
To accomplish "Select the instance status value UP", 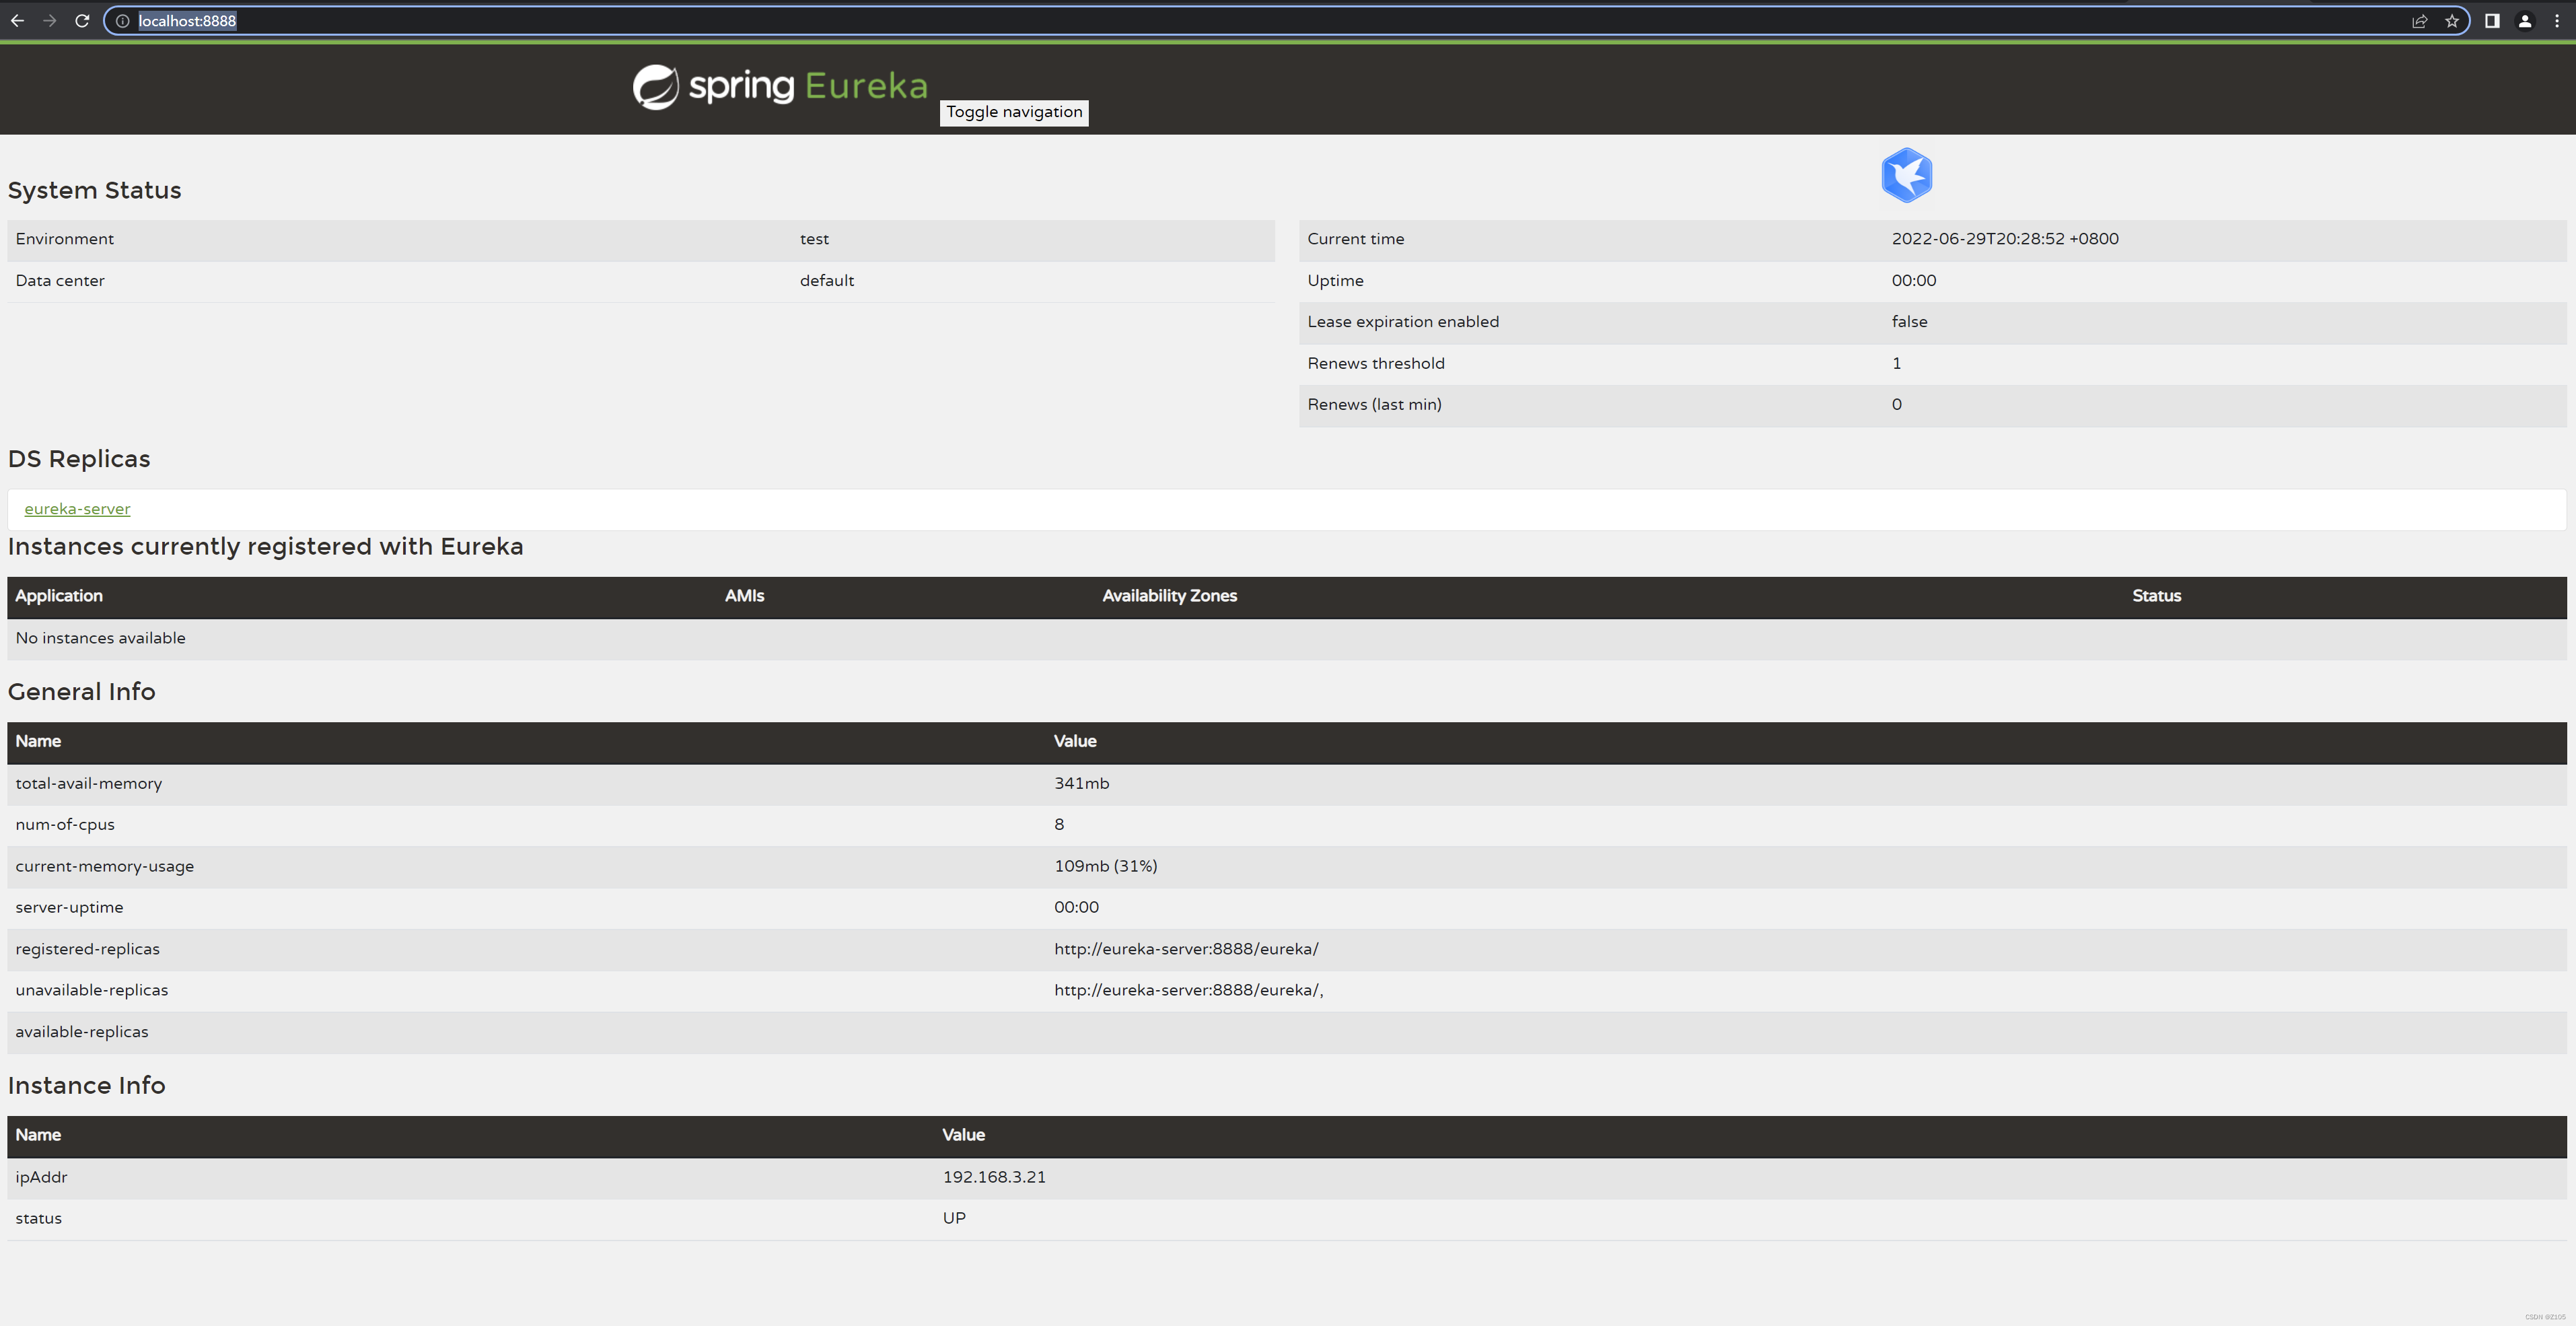I will [x=954, y=1219].
